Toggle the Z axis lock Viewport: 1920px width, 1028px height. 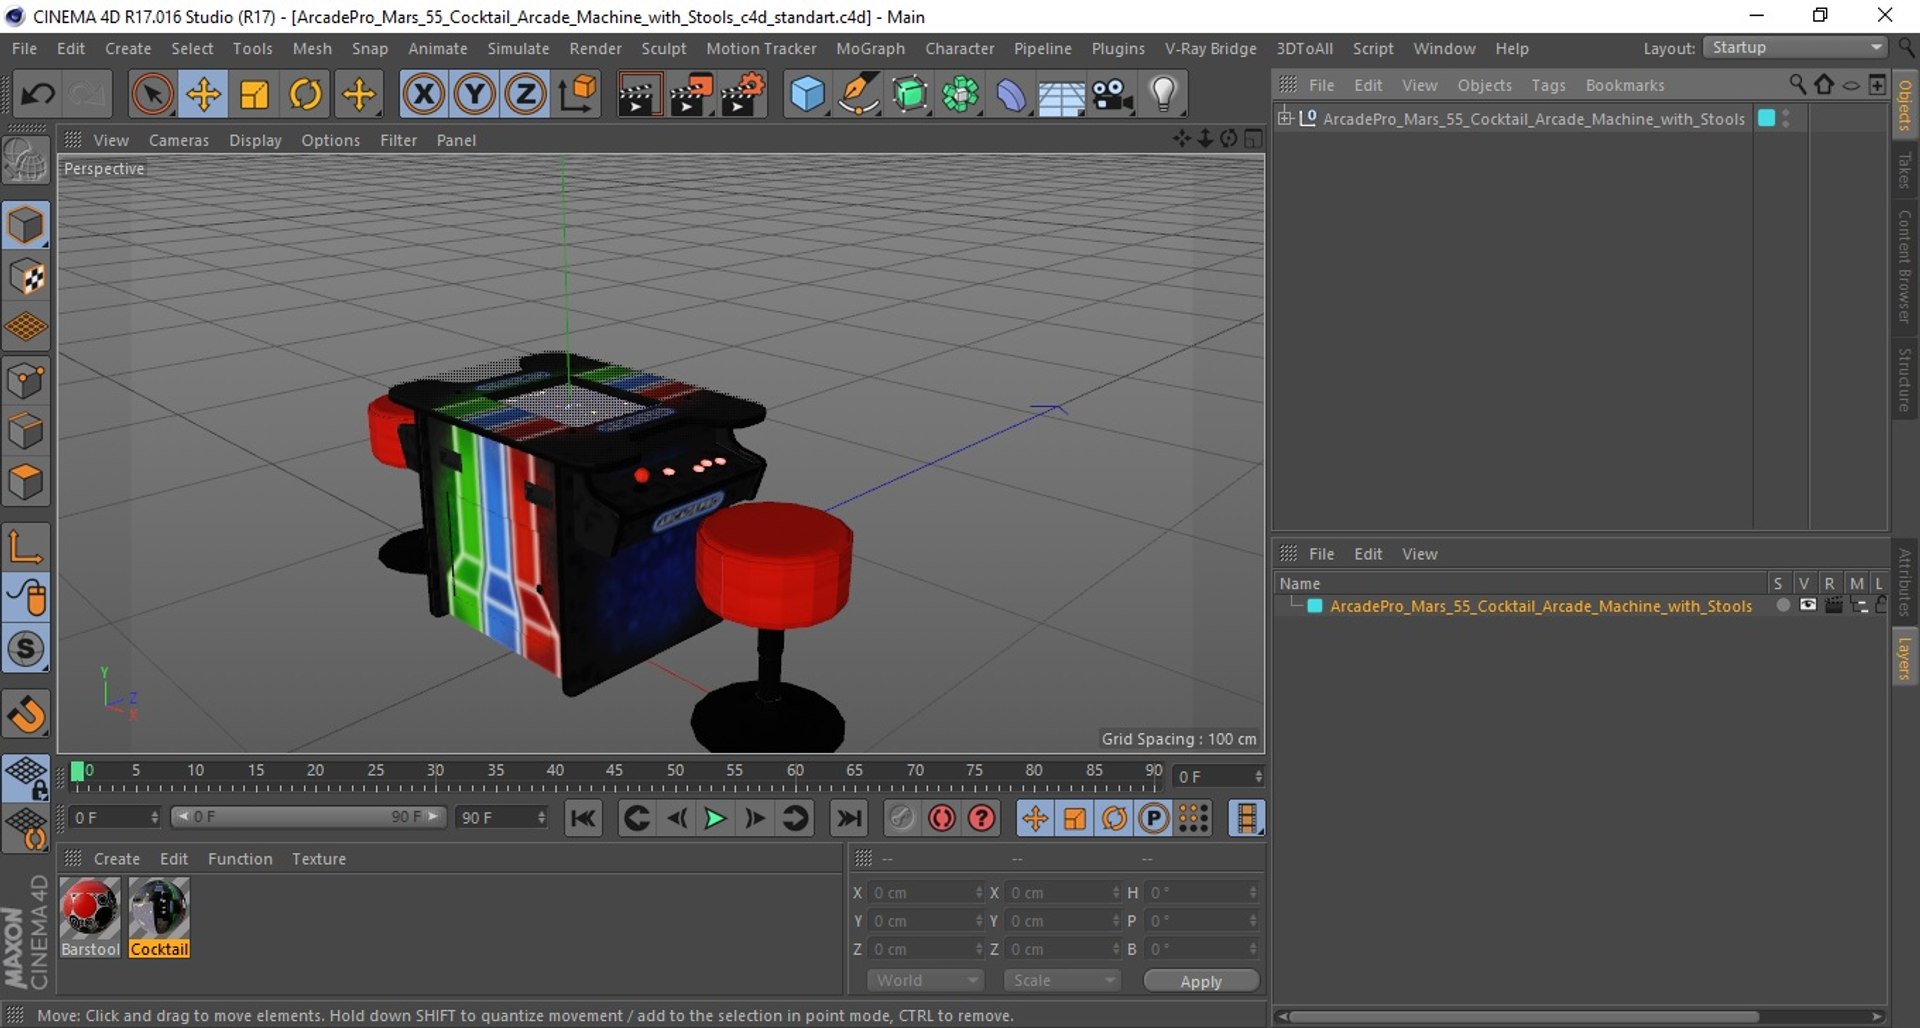tap(526, 94)
